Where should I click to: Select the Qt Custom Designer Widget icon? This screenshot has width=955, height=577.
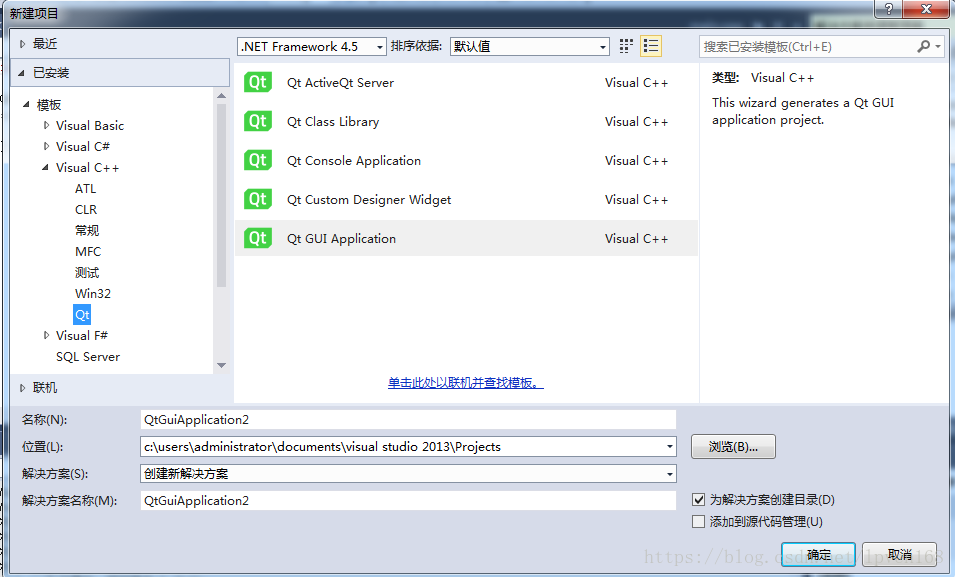click(258, 199)
